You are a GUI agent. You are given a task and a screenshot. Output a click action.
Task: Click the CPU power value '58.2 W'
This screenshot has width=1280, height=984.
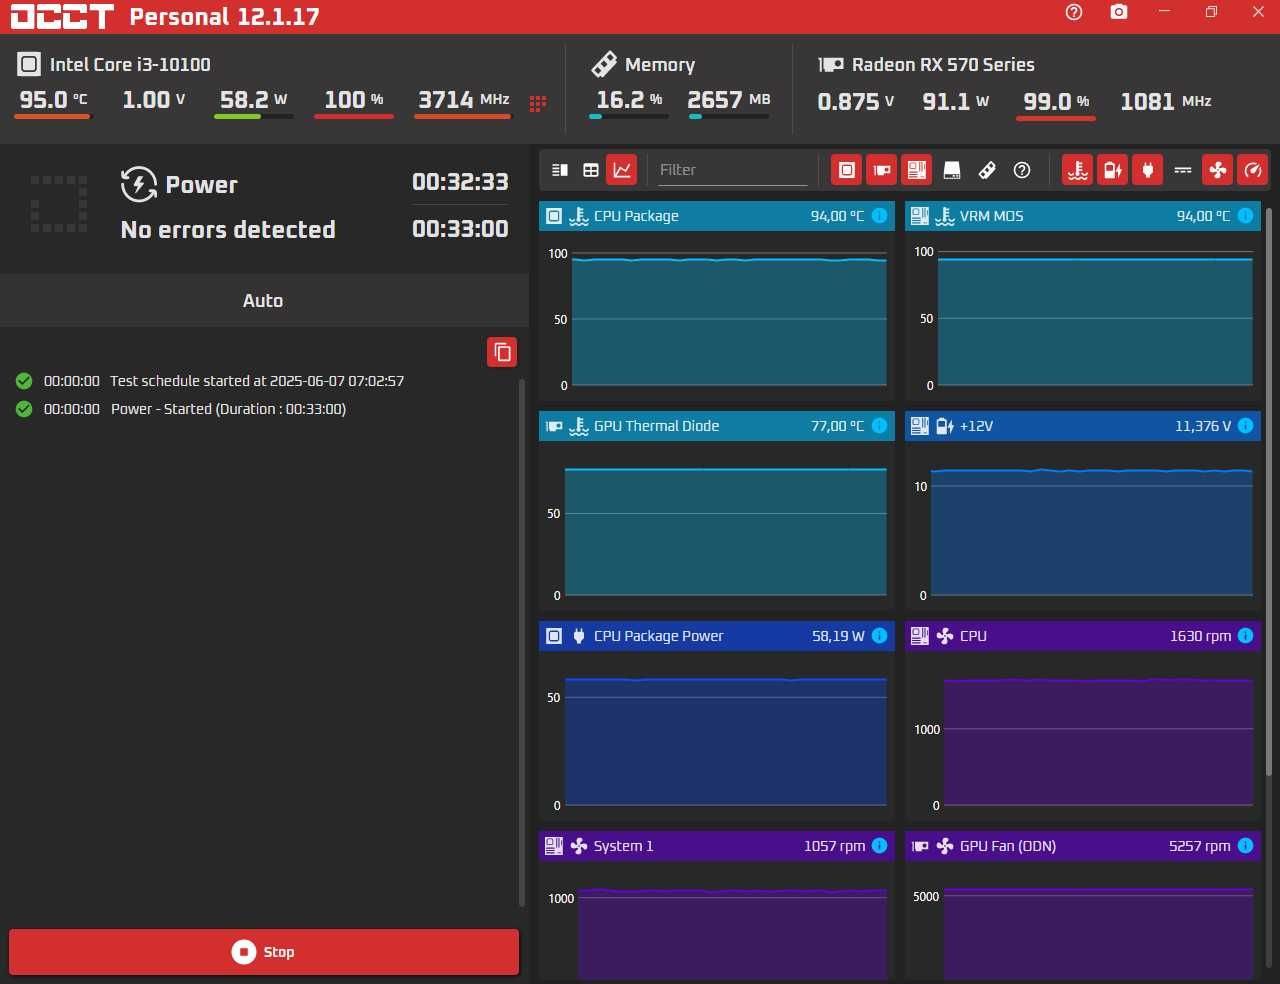click(254, 100)
